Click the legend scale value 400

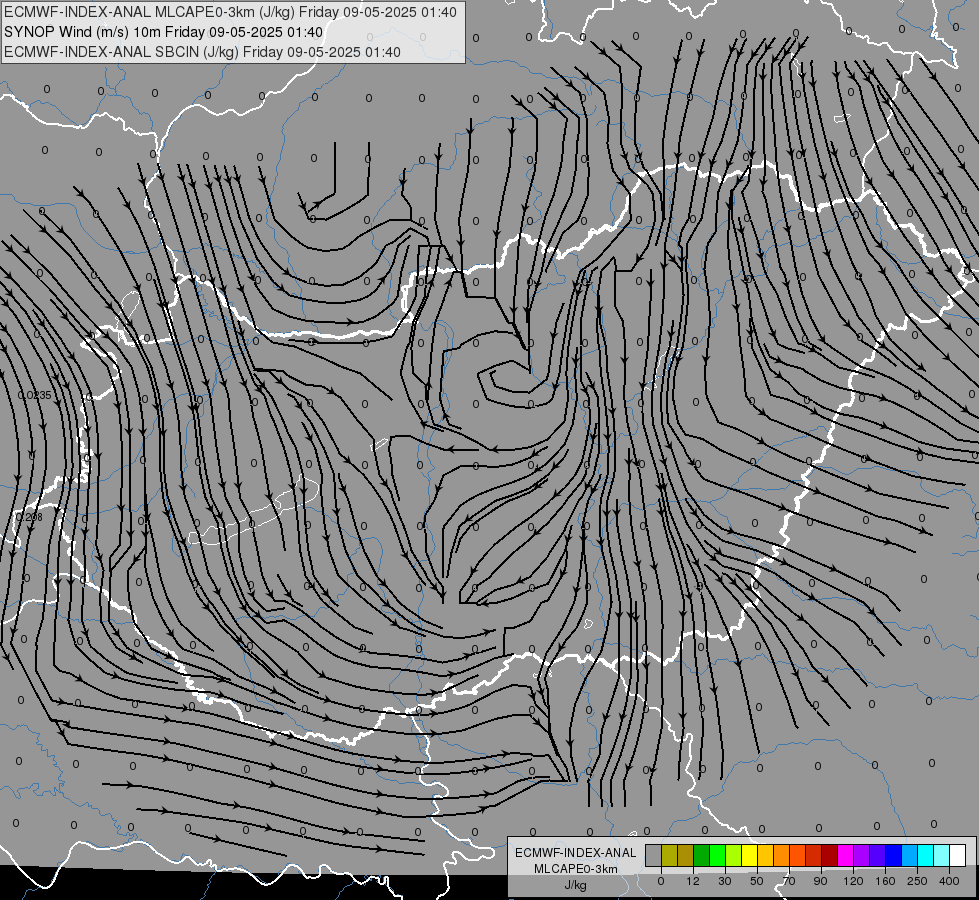[x=949, y=881]
